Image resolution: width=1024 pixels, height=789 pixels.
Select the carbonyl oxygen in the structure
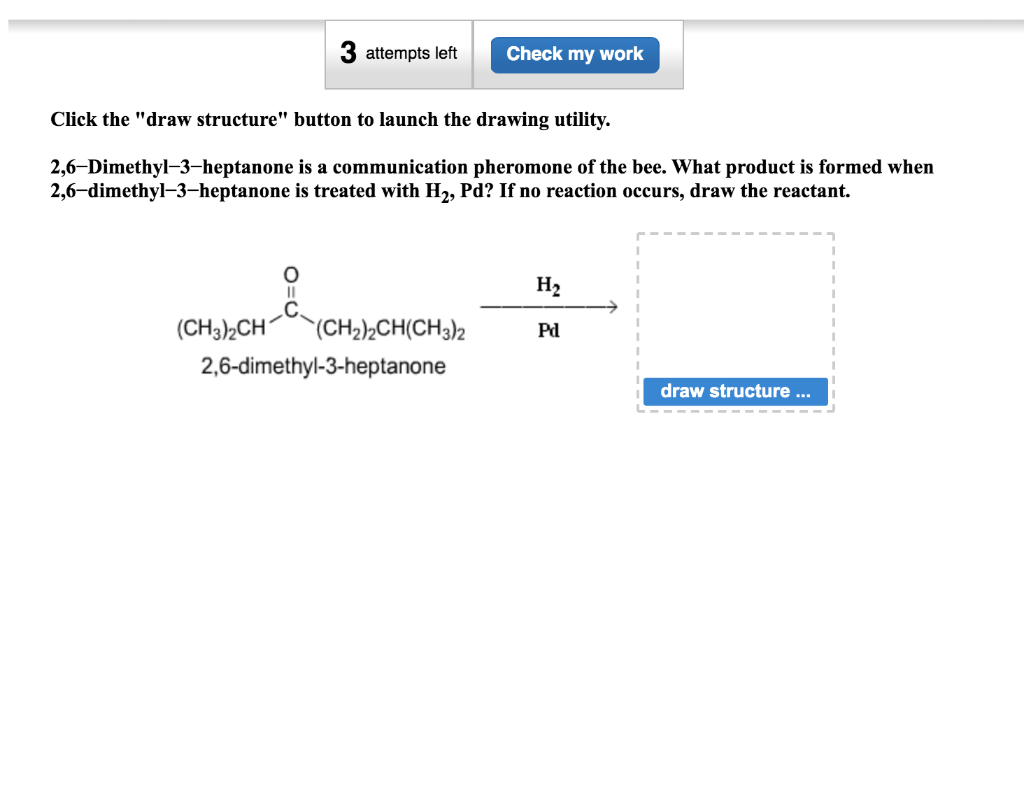[289, 273]
